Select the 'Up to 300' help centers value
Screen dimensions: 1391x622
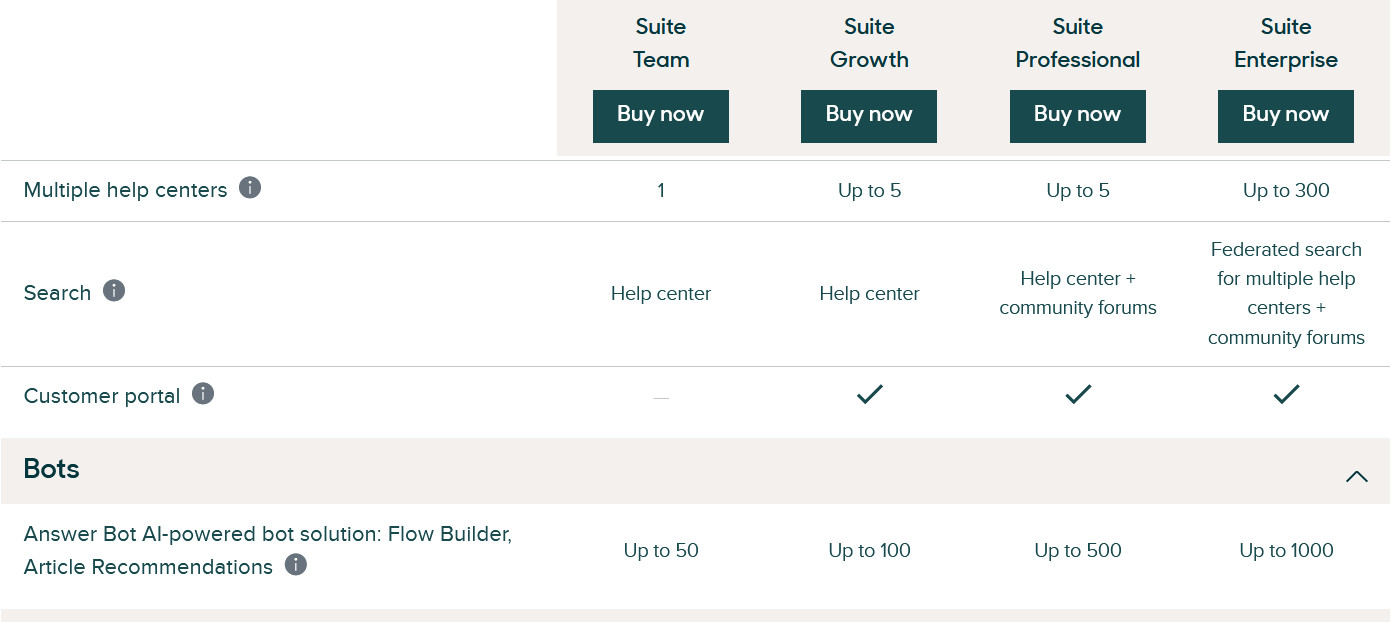pyautogui.click(x=1286, y=190)
